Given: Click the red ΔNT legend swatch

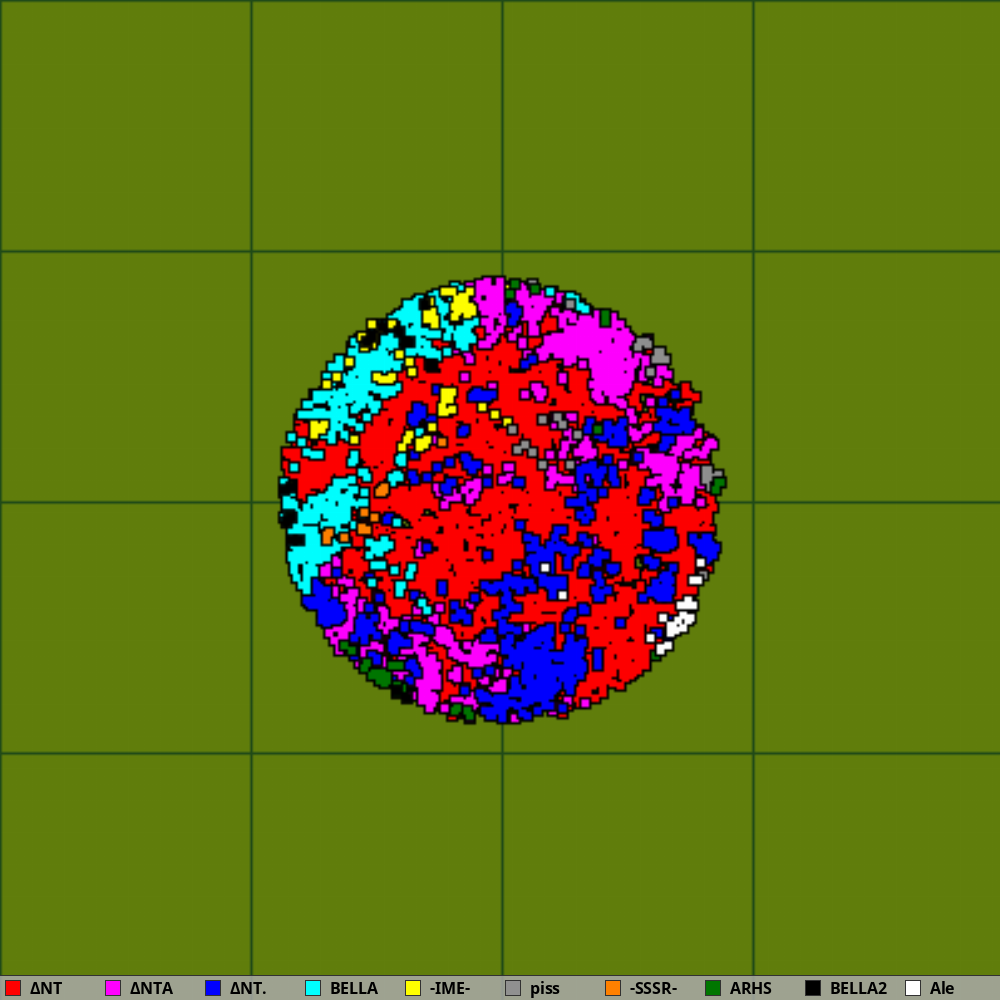Looking at the screenshot, I should click(13, 988).
